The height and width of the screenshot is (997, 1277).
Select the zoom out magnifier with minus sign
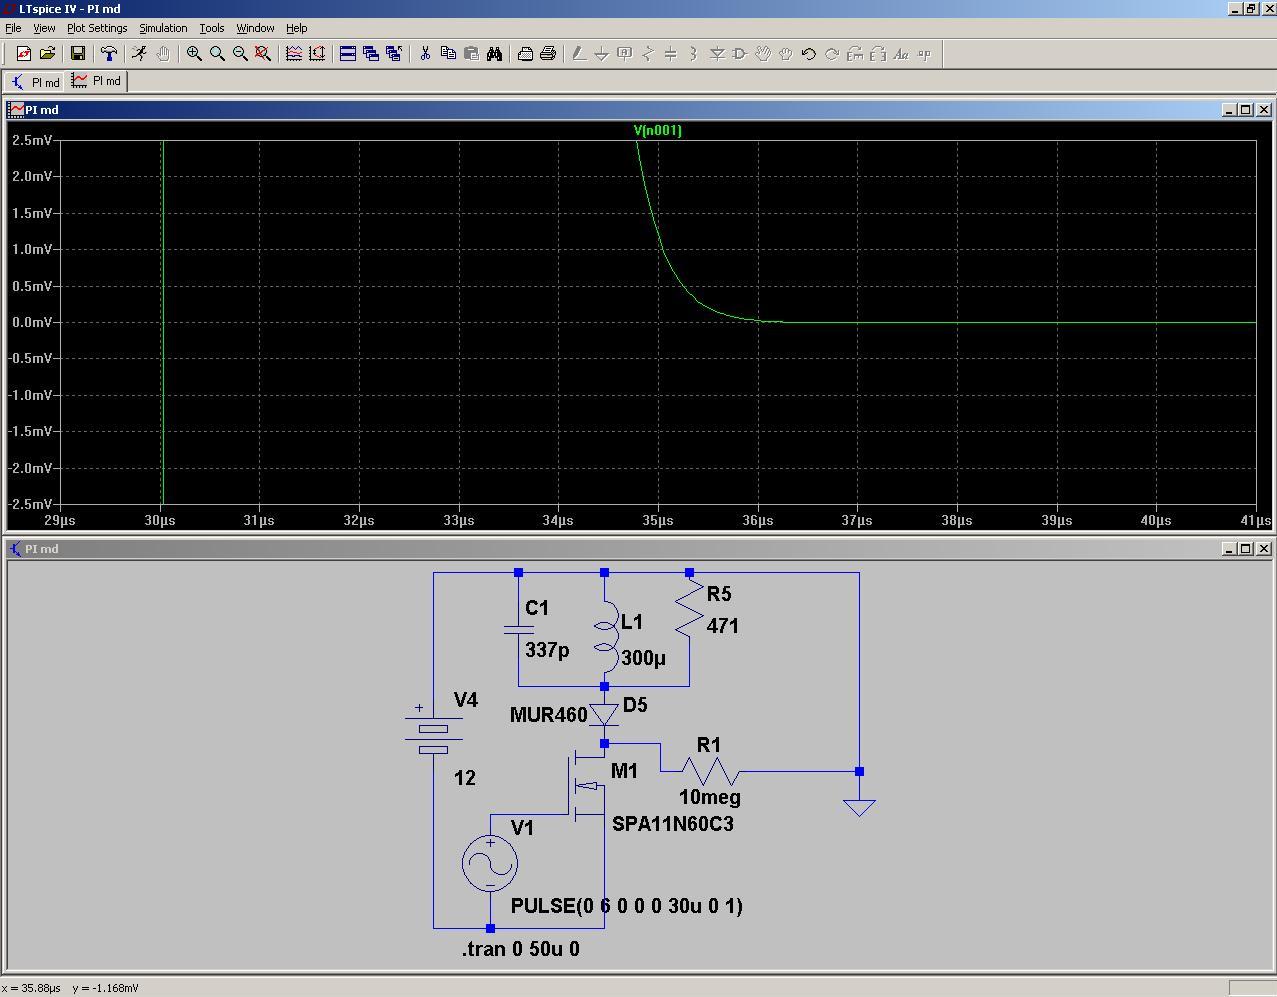point(240,54)
